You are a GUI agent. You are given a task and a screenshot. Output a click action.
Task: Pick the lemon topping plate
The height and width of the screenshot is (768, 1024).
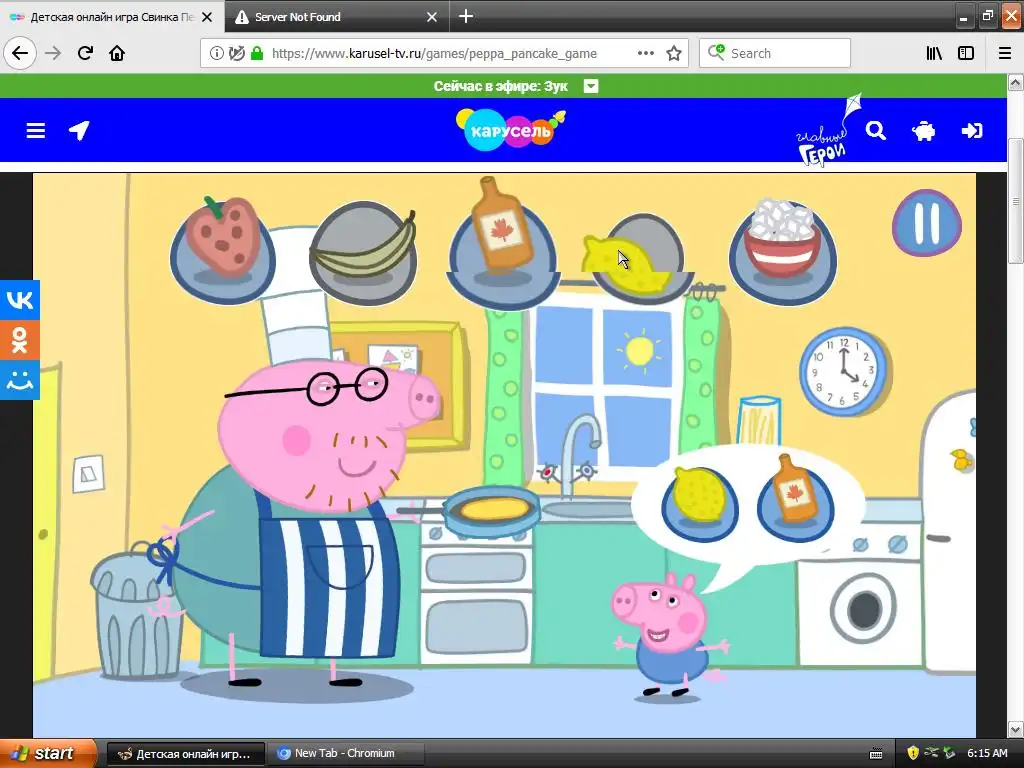(638, 260)
